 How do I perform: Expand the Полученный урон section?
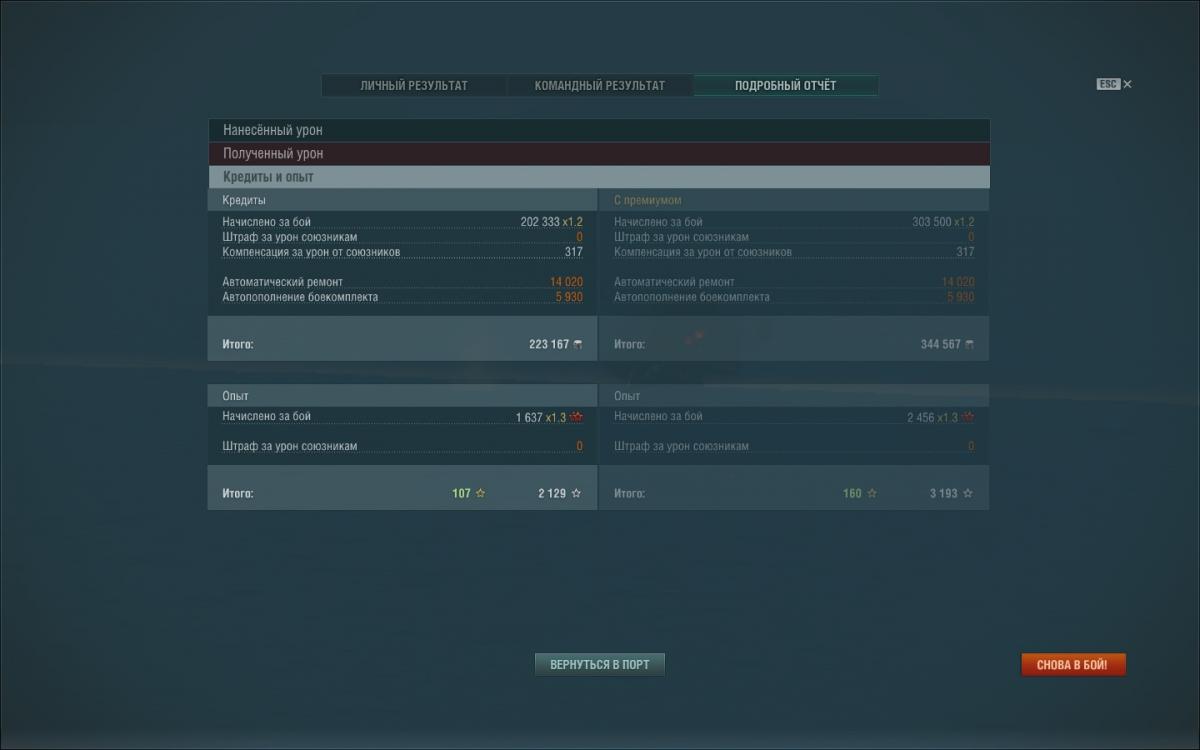(x=598, y=154)
